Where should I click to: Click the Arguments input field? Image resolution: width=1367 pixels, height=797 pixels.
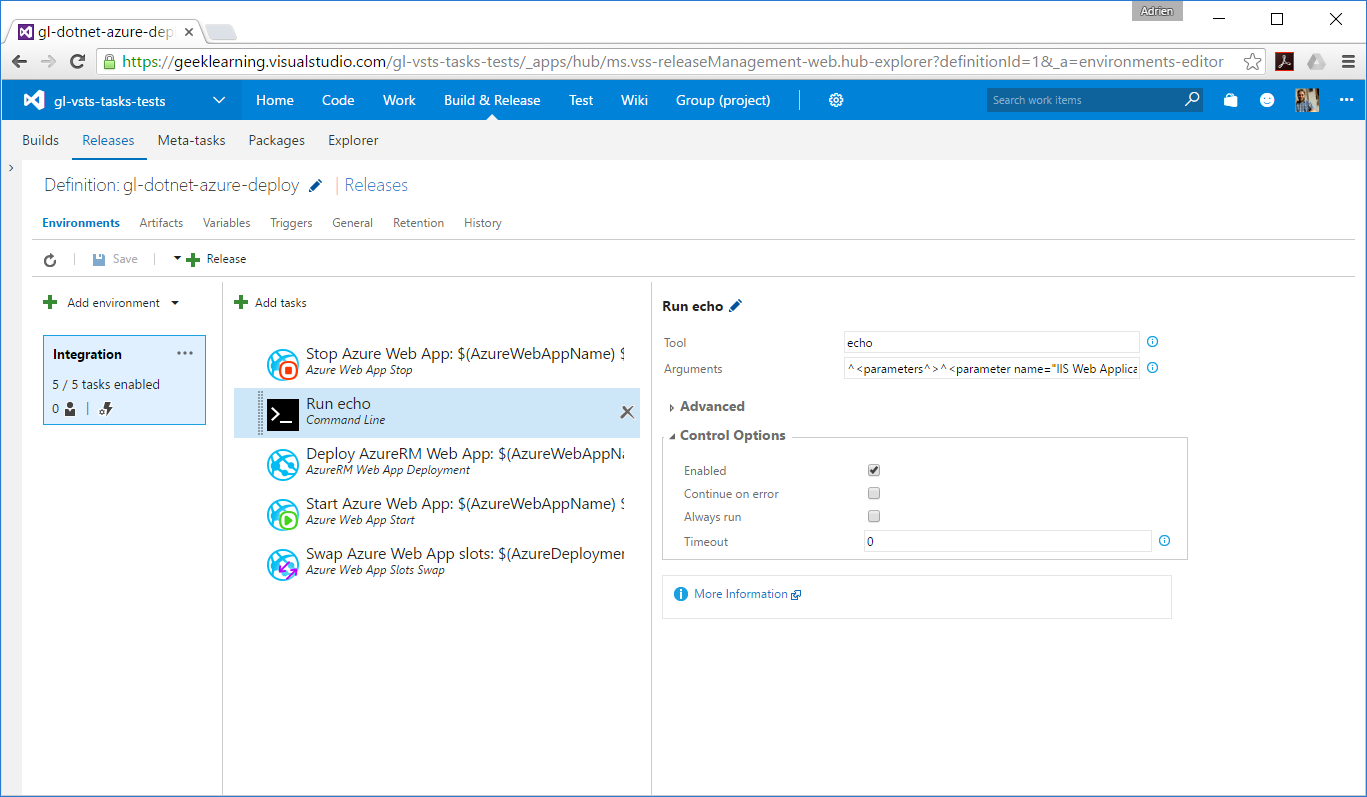point(992,368)
